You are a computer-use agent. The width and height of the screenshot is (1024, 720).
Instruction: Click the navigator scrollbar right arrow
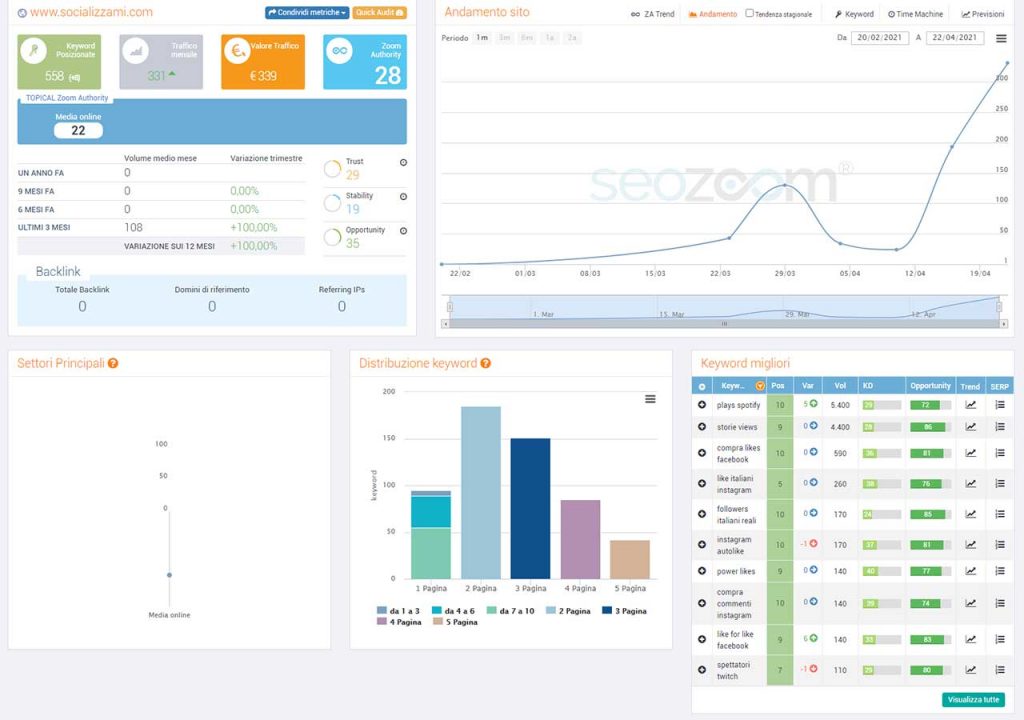point(1004,323)
